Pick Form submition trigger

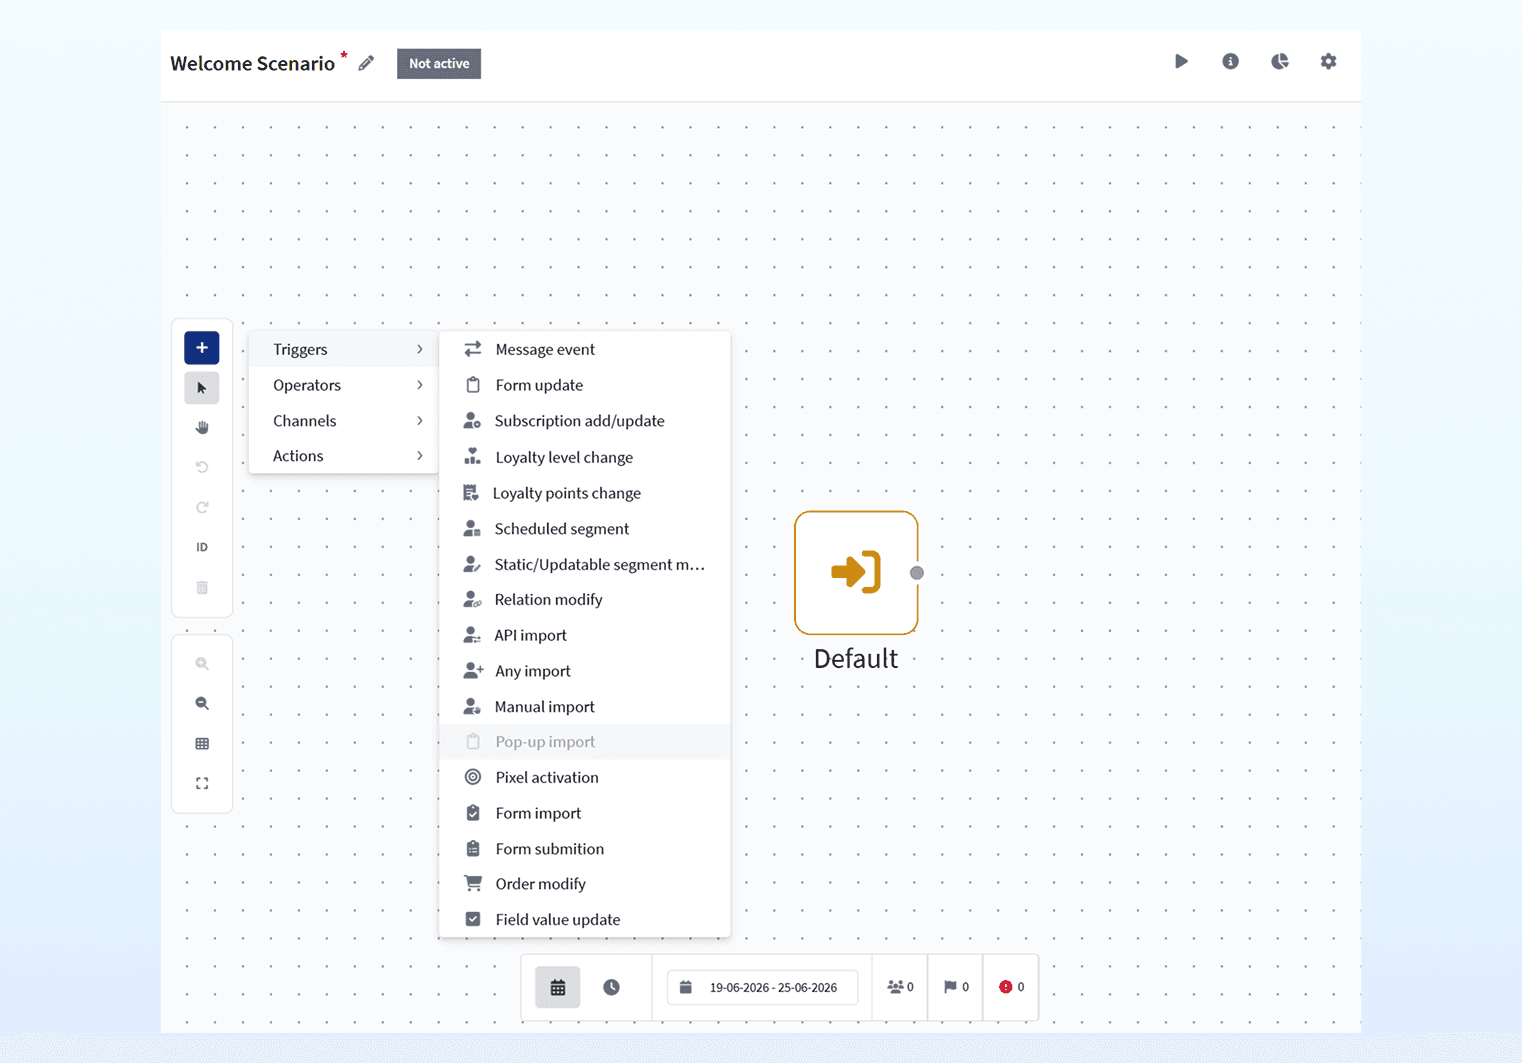coord(585,849)
